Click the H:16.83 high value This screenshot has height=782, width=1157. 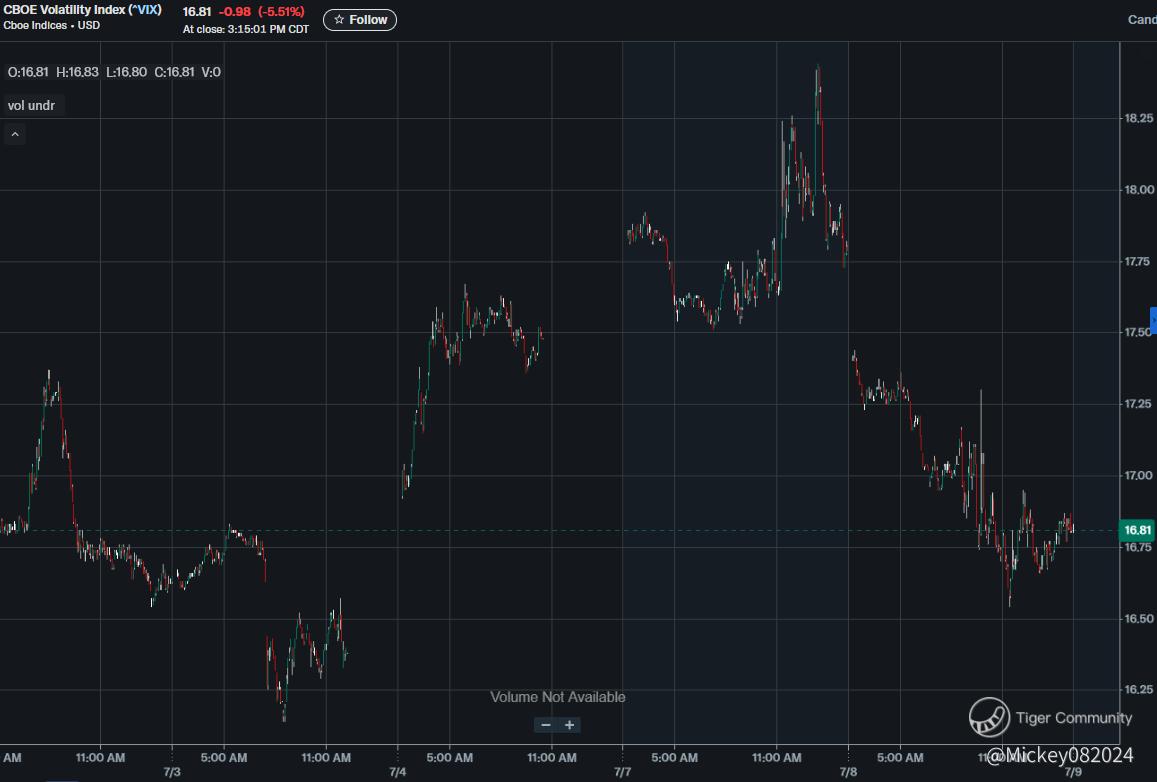click(77, 72)
